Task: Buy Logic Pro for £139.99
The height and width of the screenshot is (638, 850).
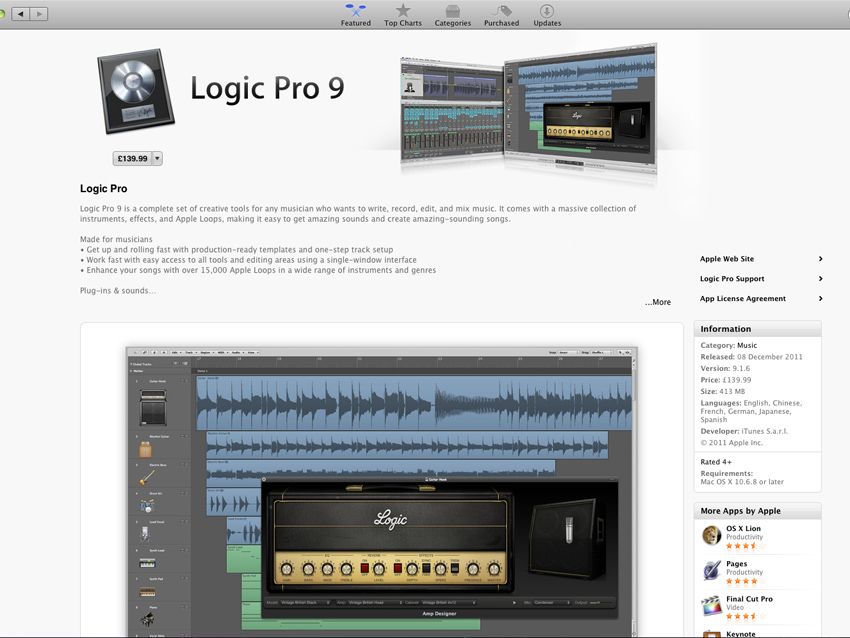Action: point(132,158)
